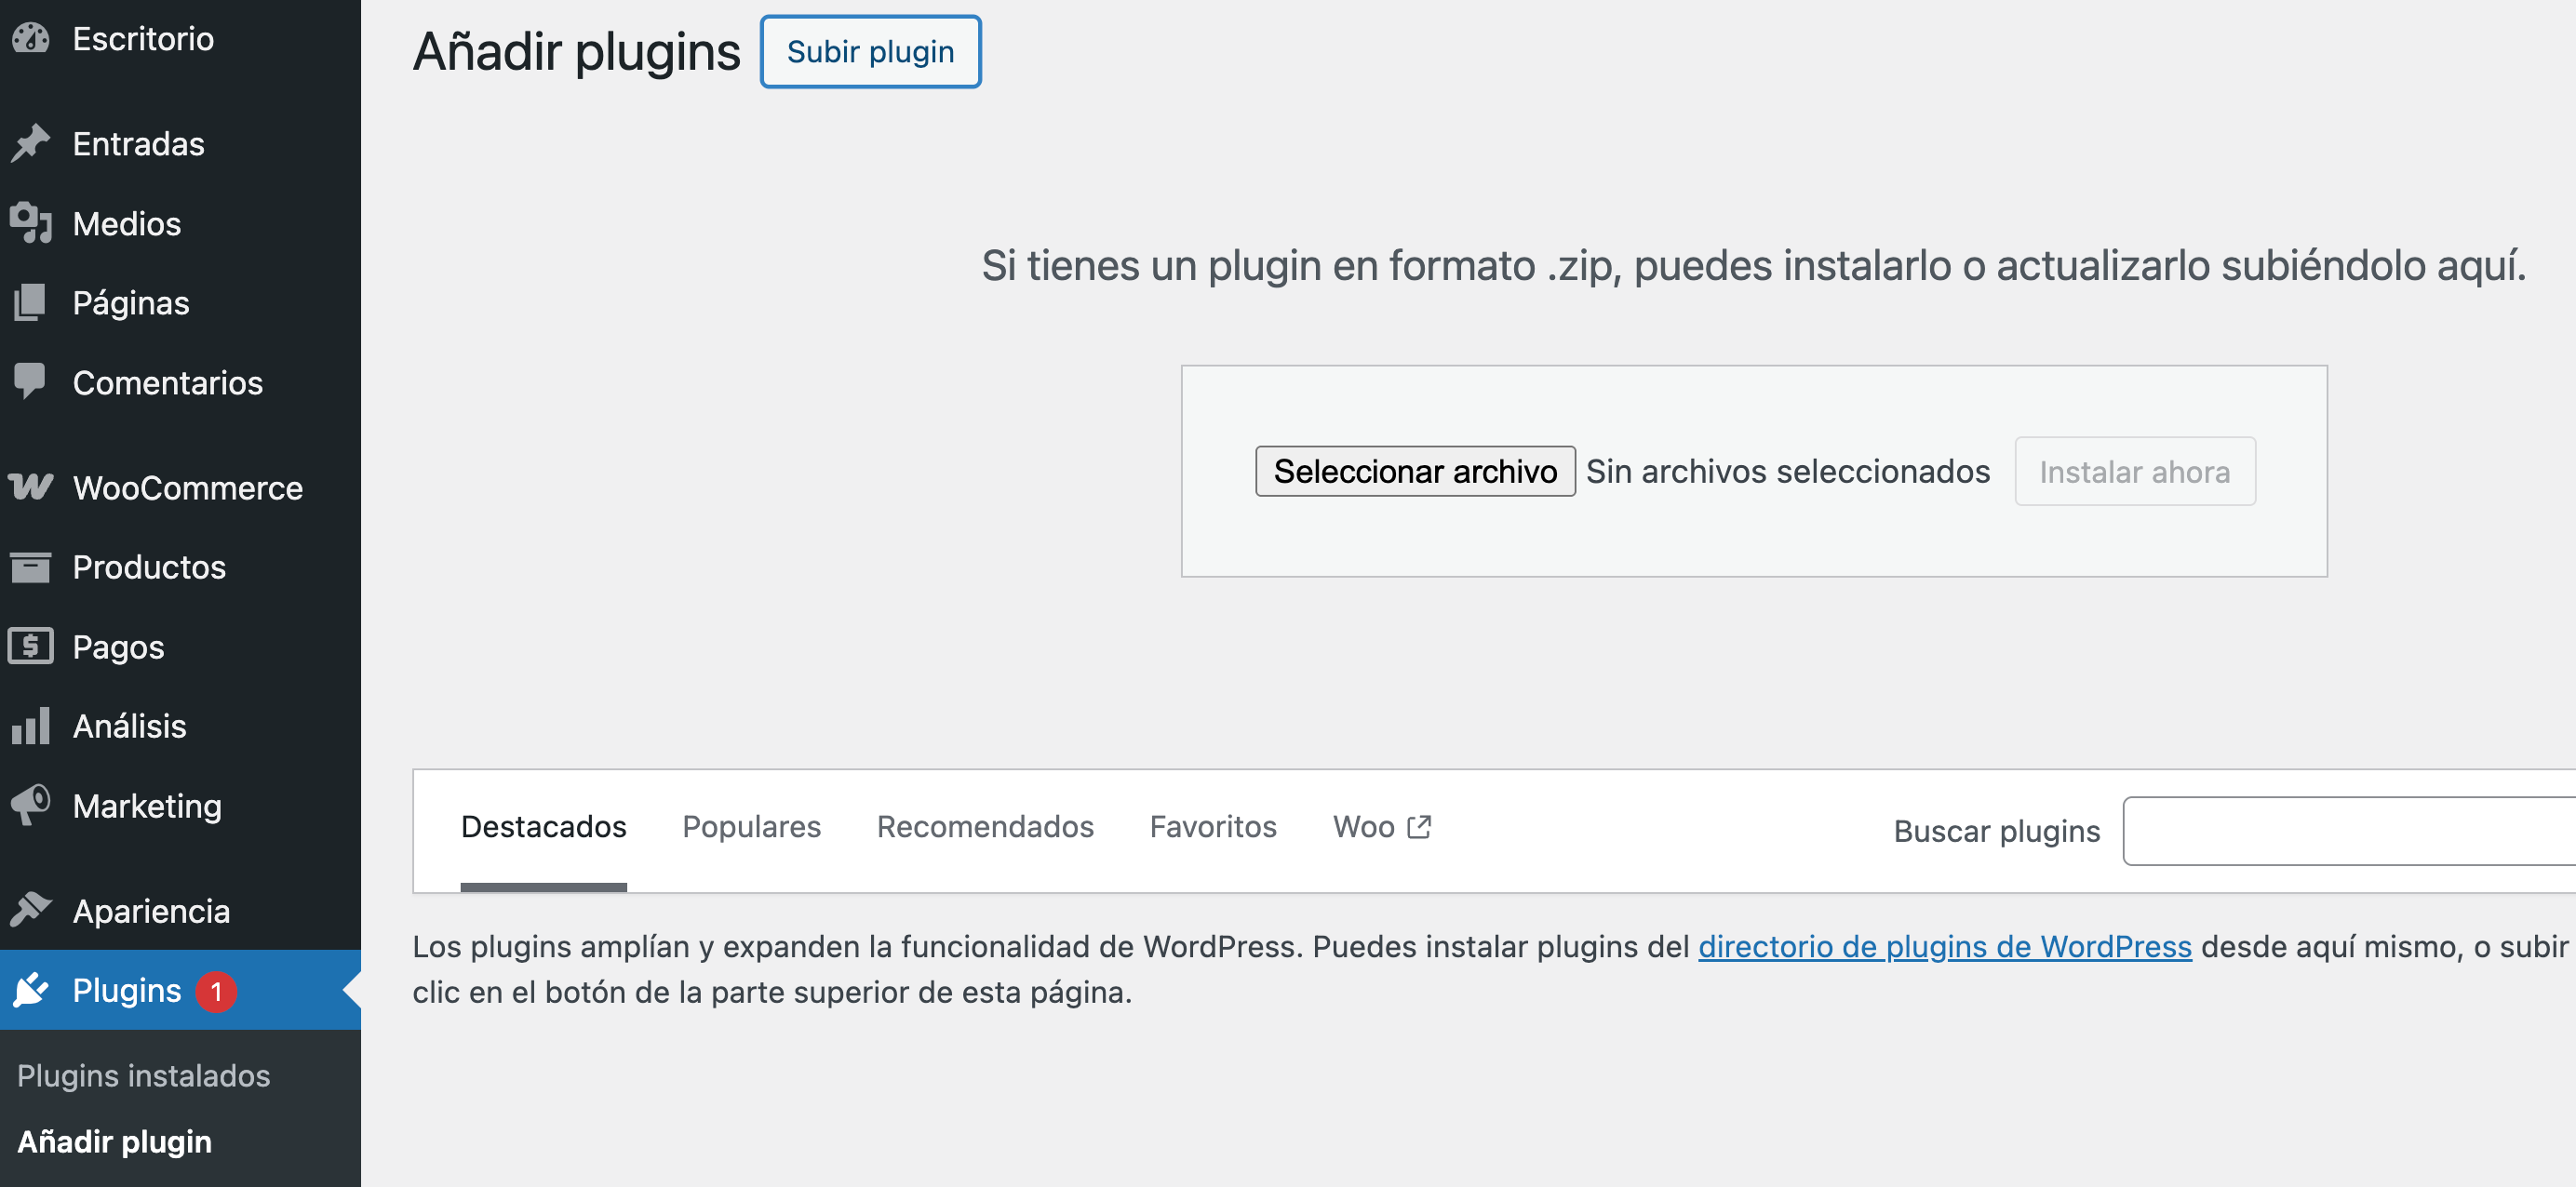
Task: Click the Seleccionar archivo button
Action: 1414,471
